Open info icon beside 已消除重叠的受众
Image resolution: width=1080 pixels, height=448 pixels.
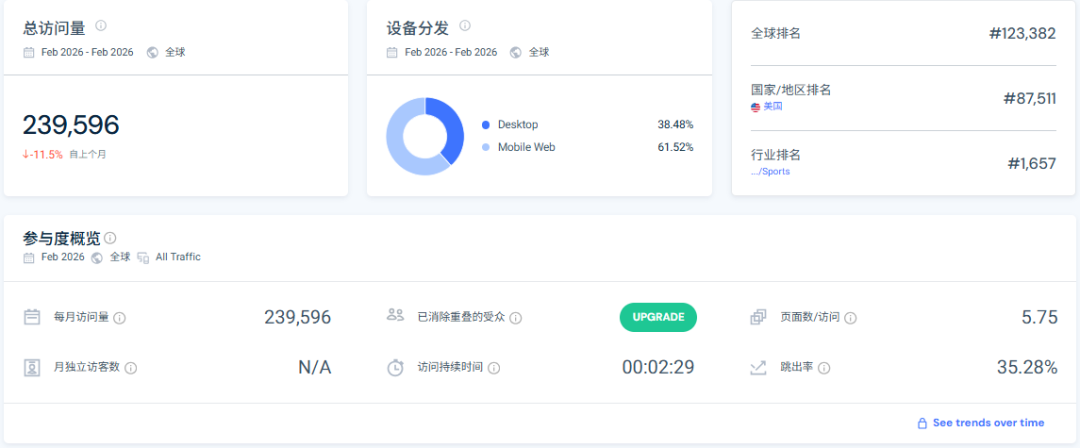click(515, 318)
